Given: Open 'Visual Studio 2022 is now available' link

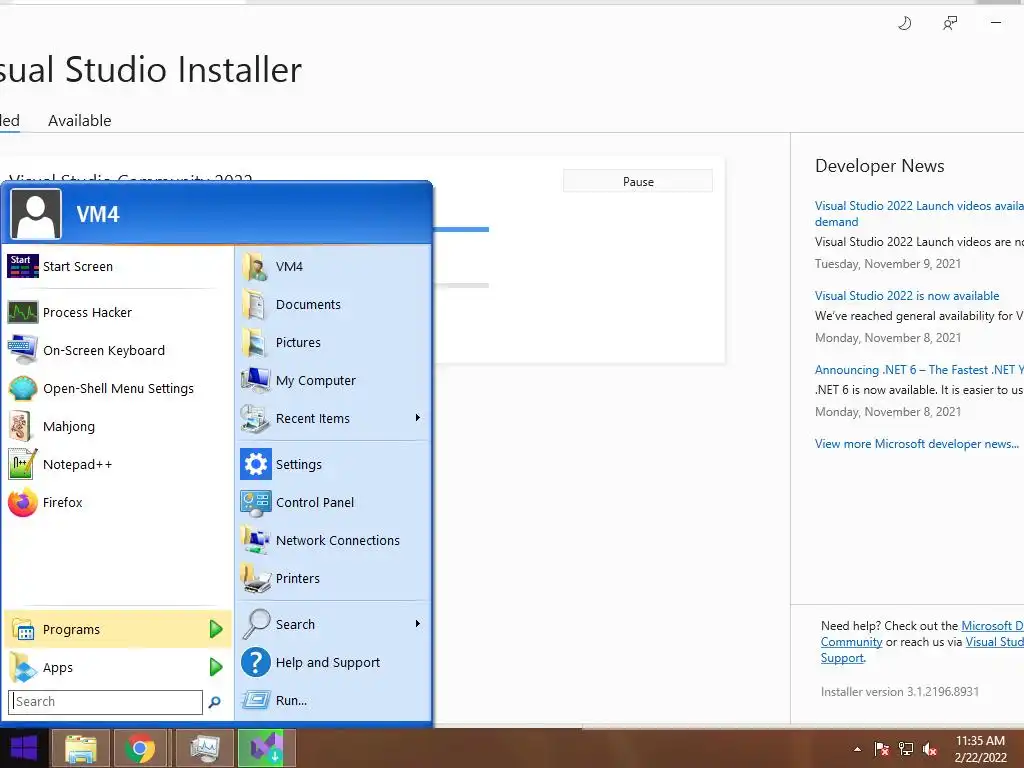Looking at the screenshot, I should tap(906, 296).
